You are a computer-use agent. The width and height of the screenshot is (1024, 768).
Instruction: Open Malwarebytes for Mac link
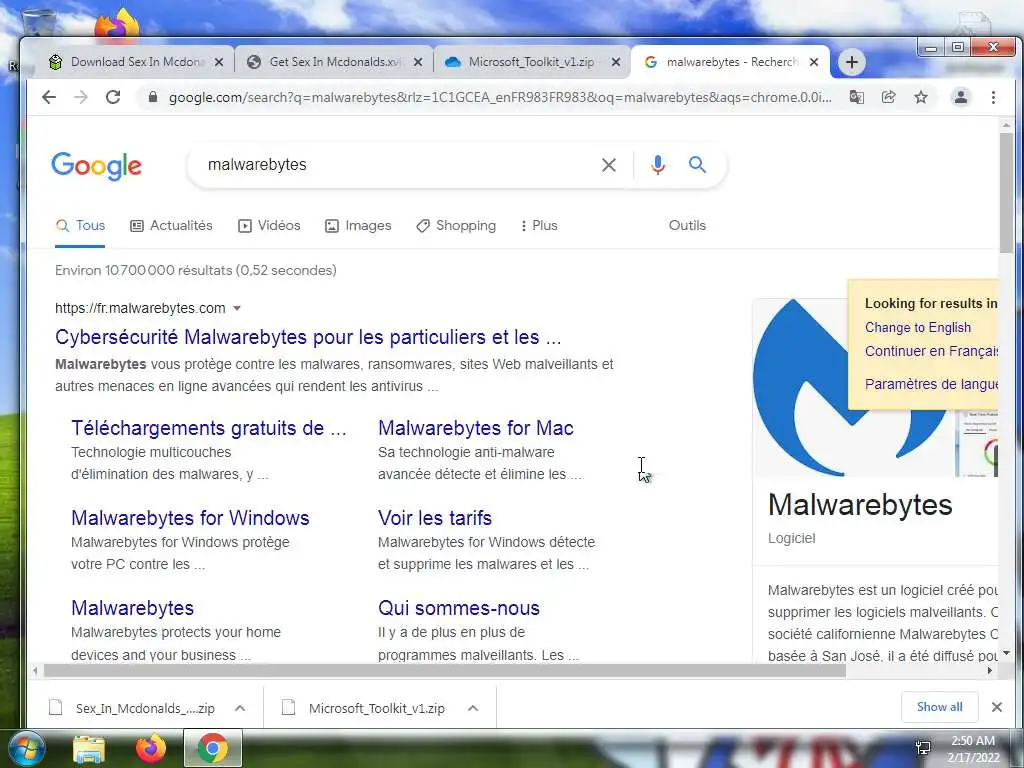click(x=475, y=428)
